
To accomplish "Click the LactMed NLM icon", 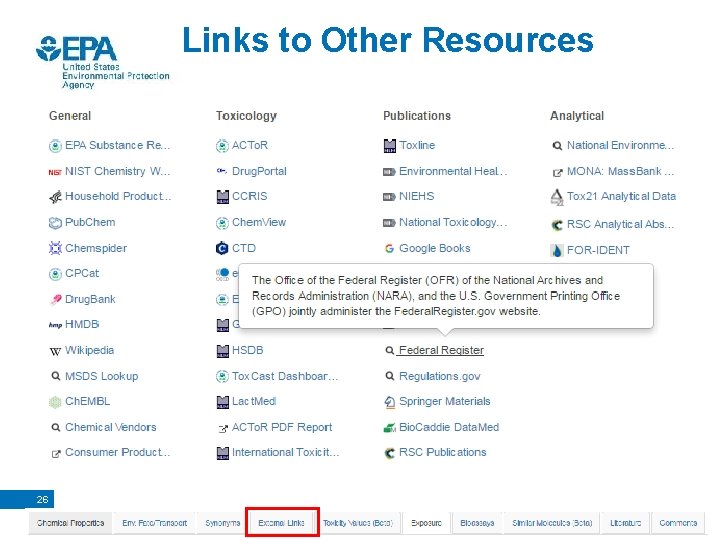I will (x=223, y=402).
